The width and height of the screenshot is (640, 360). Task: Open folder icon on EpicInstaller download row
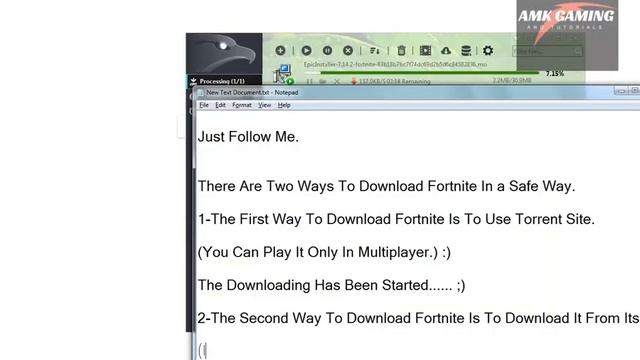click(x=322, y=81)
